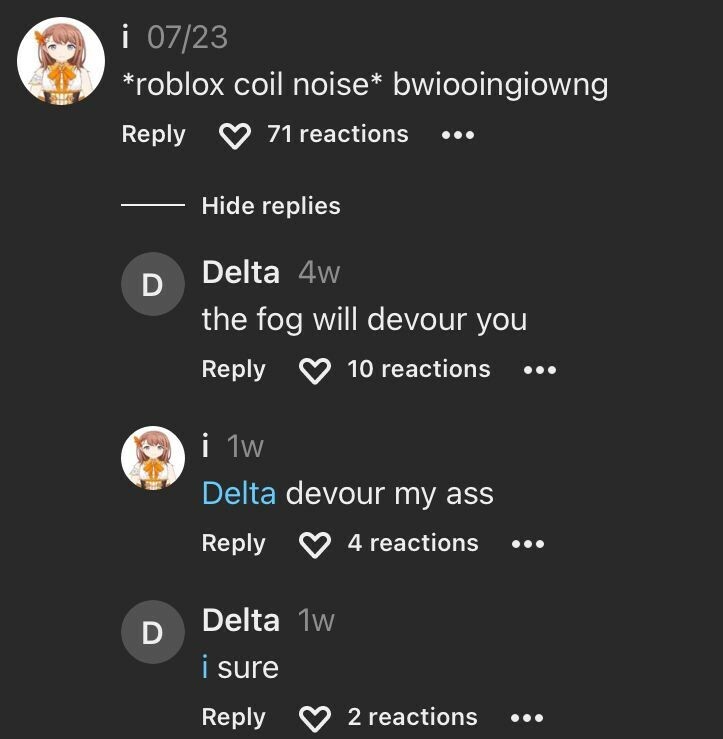Reply to the devour my ass comment
Image resolution: width=723 pixels, height=739 pixels.
[234, 543]
